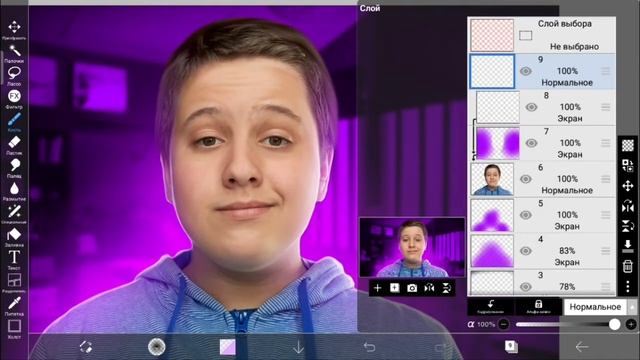Tap vertical flip icon in right strip

[628, 226]
